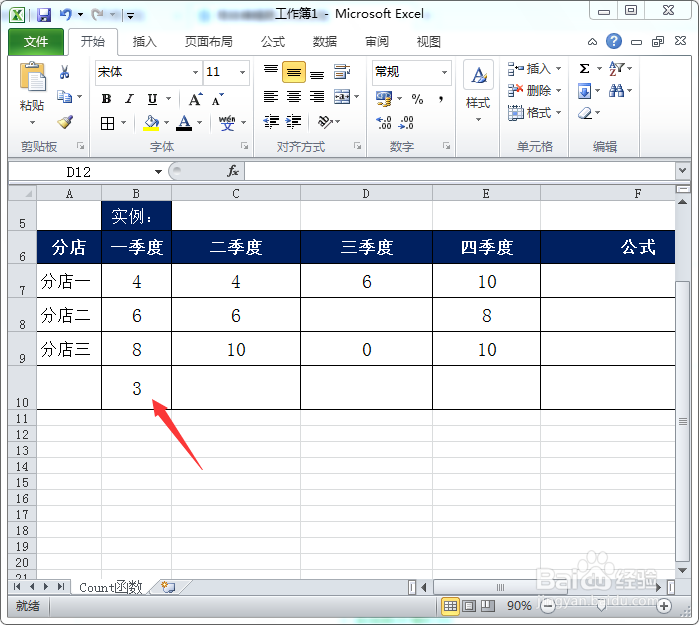Click the Delete cells button

tap(529, 90)
